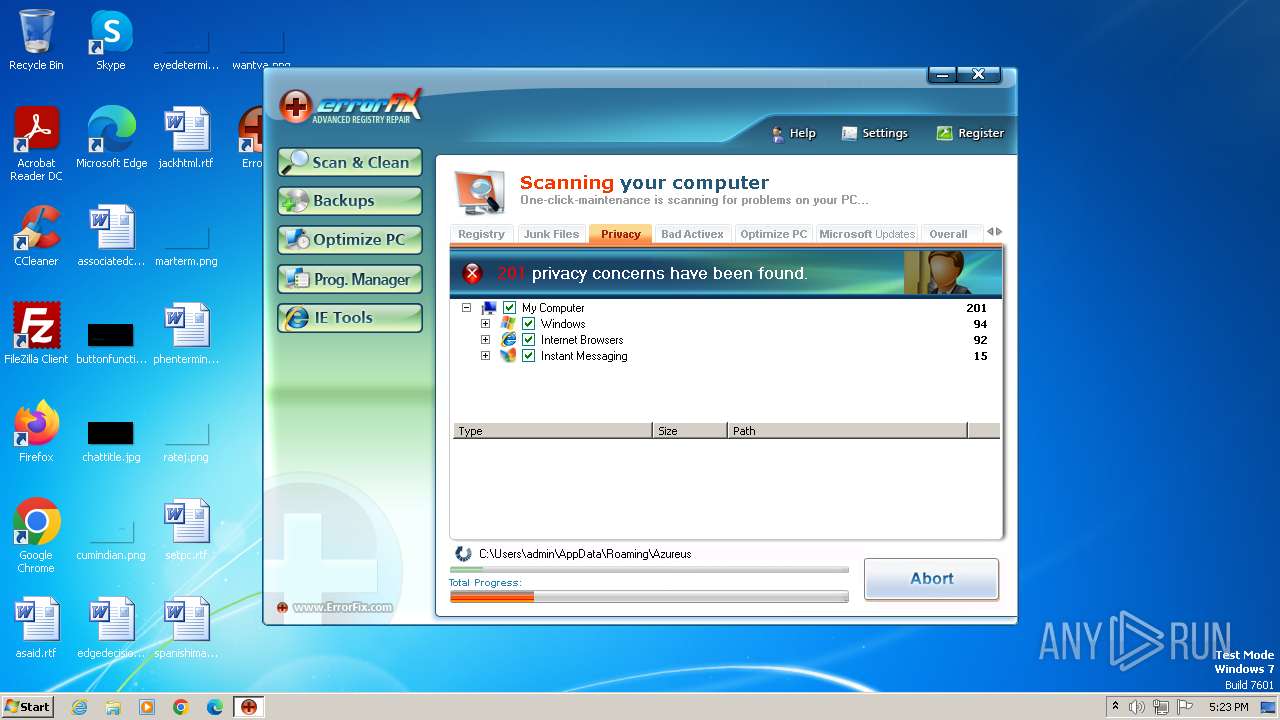Open Chrome from the taskbar
Image resolution: width=1280 pixels, height=720 pixels.
pyautogui.click(x=181, y=707)
